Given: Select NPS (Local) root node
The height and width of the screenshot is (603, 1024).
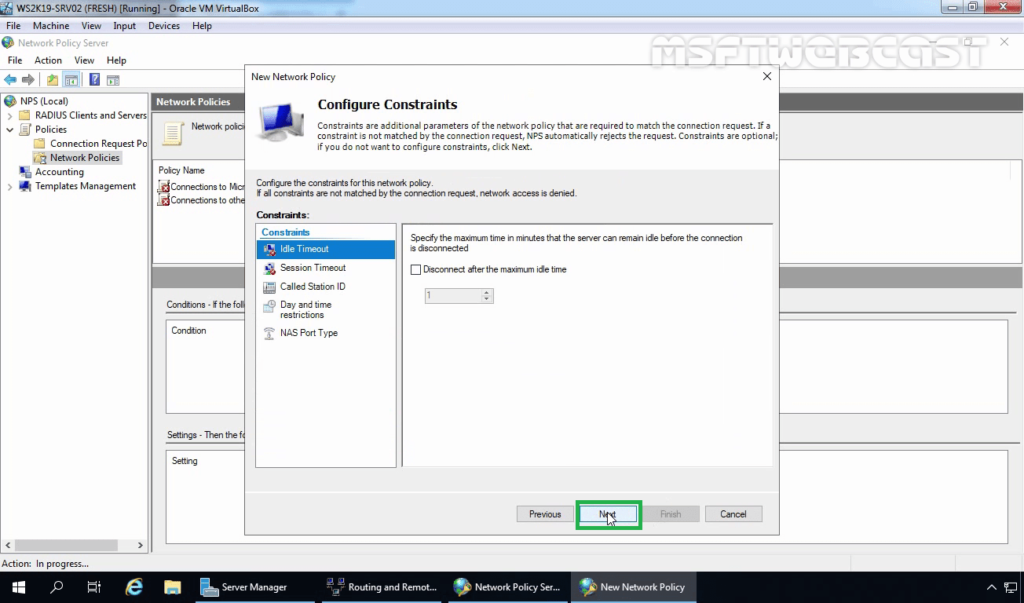Looking at the screenshot, I should pos(44,101).
